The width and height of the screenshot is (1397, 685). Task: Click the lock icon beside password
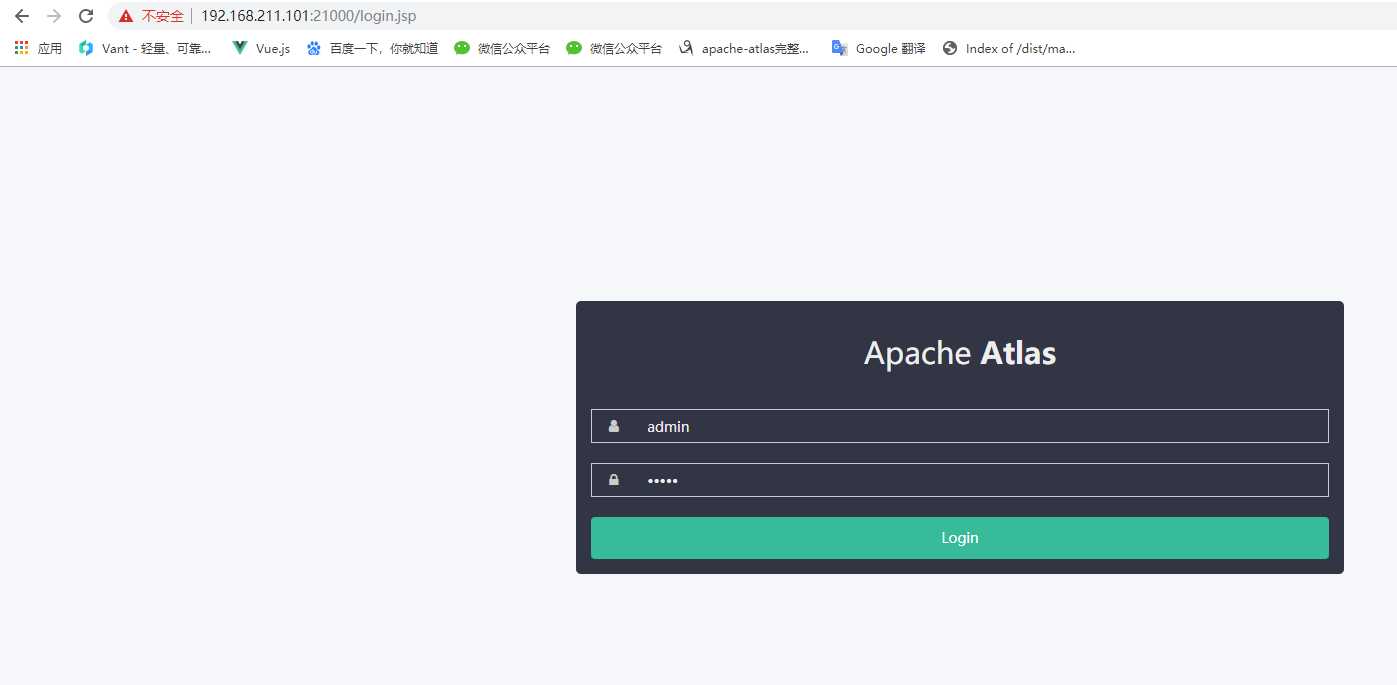(614, 480)
